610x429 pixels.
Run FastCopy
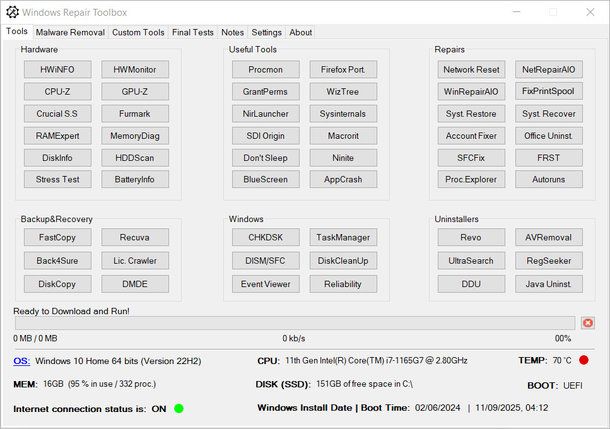(58, 237)
